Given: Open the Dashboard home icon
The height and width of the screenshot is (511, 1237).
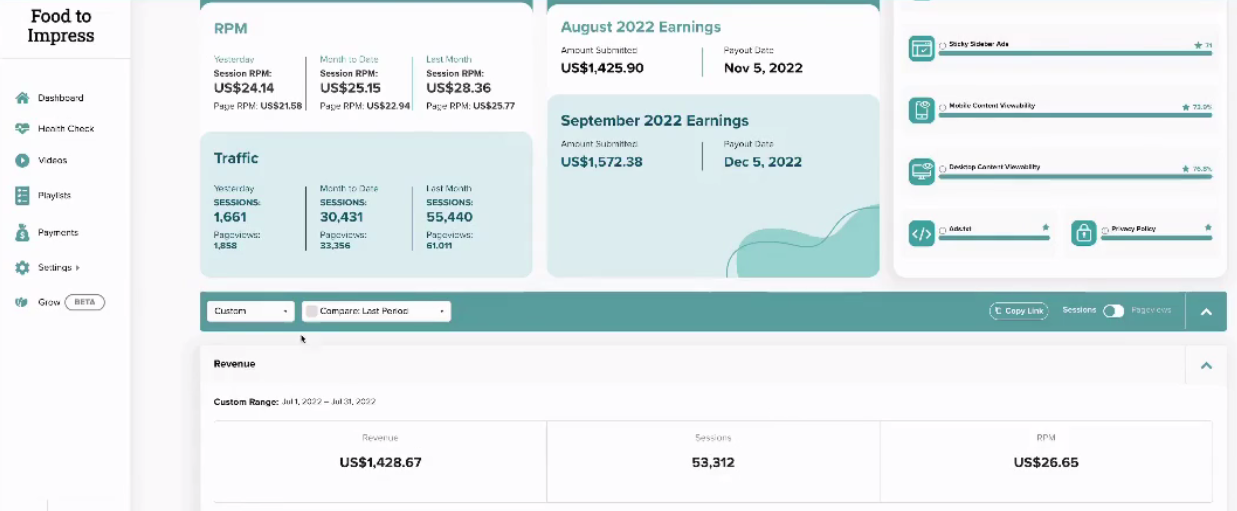Looking at the screenshot, I should pyautogui.click(x=22, y=98).
